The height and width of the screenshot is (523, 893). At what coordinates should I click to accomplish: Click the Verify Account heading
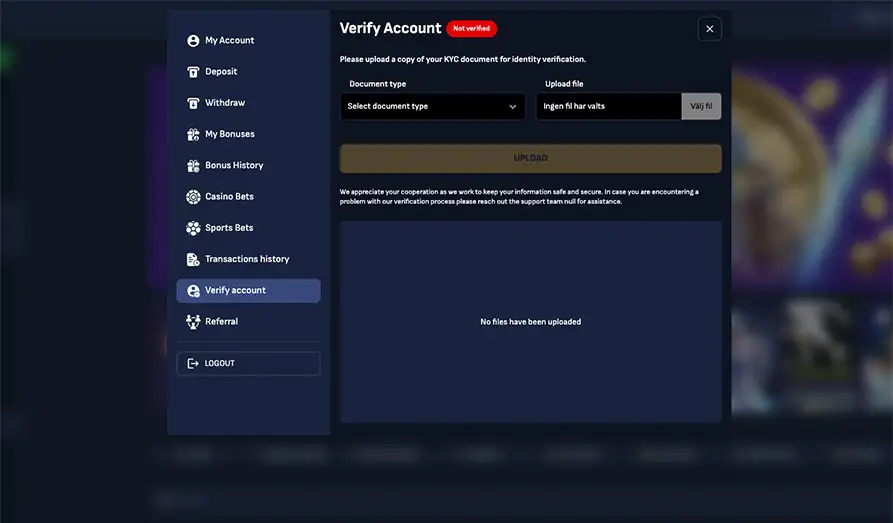point(390,28)
